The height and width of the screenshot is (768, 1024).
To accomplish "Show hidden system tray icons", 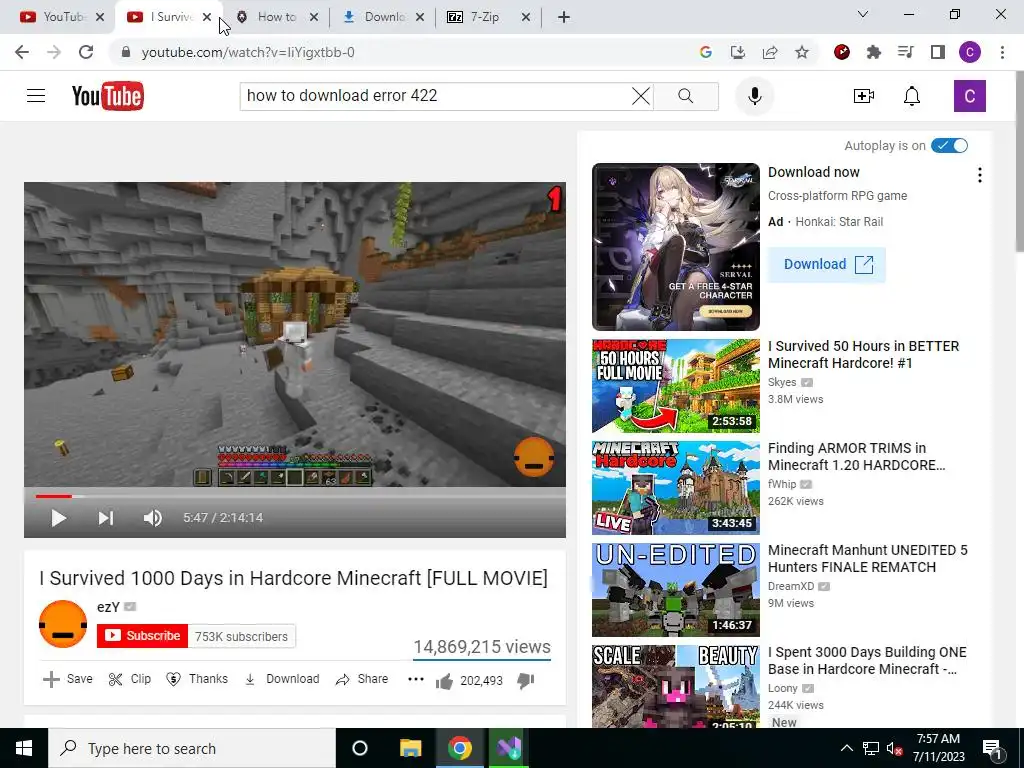I will point(846,748).
